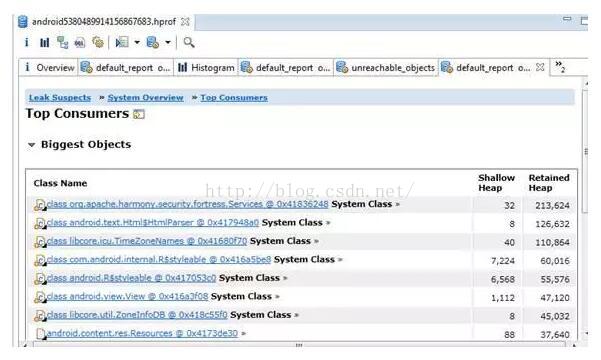This screenshot has width=601, height=360.
Task: Click class icon in android.view.View row
Action: pos(40,297)
